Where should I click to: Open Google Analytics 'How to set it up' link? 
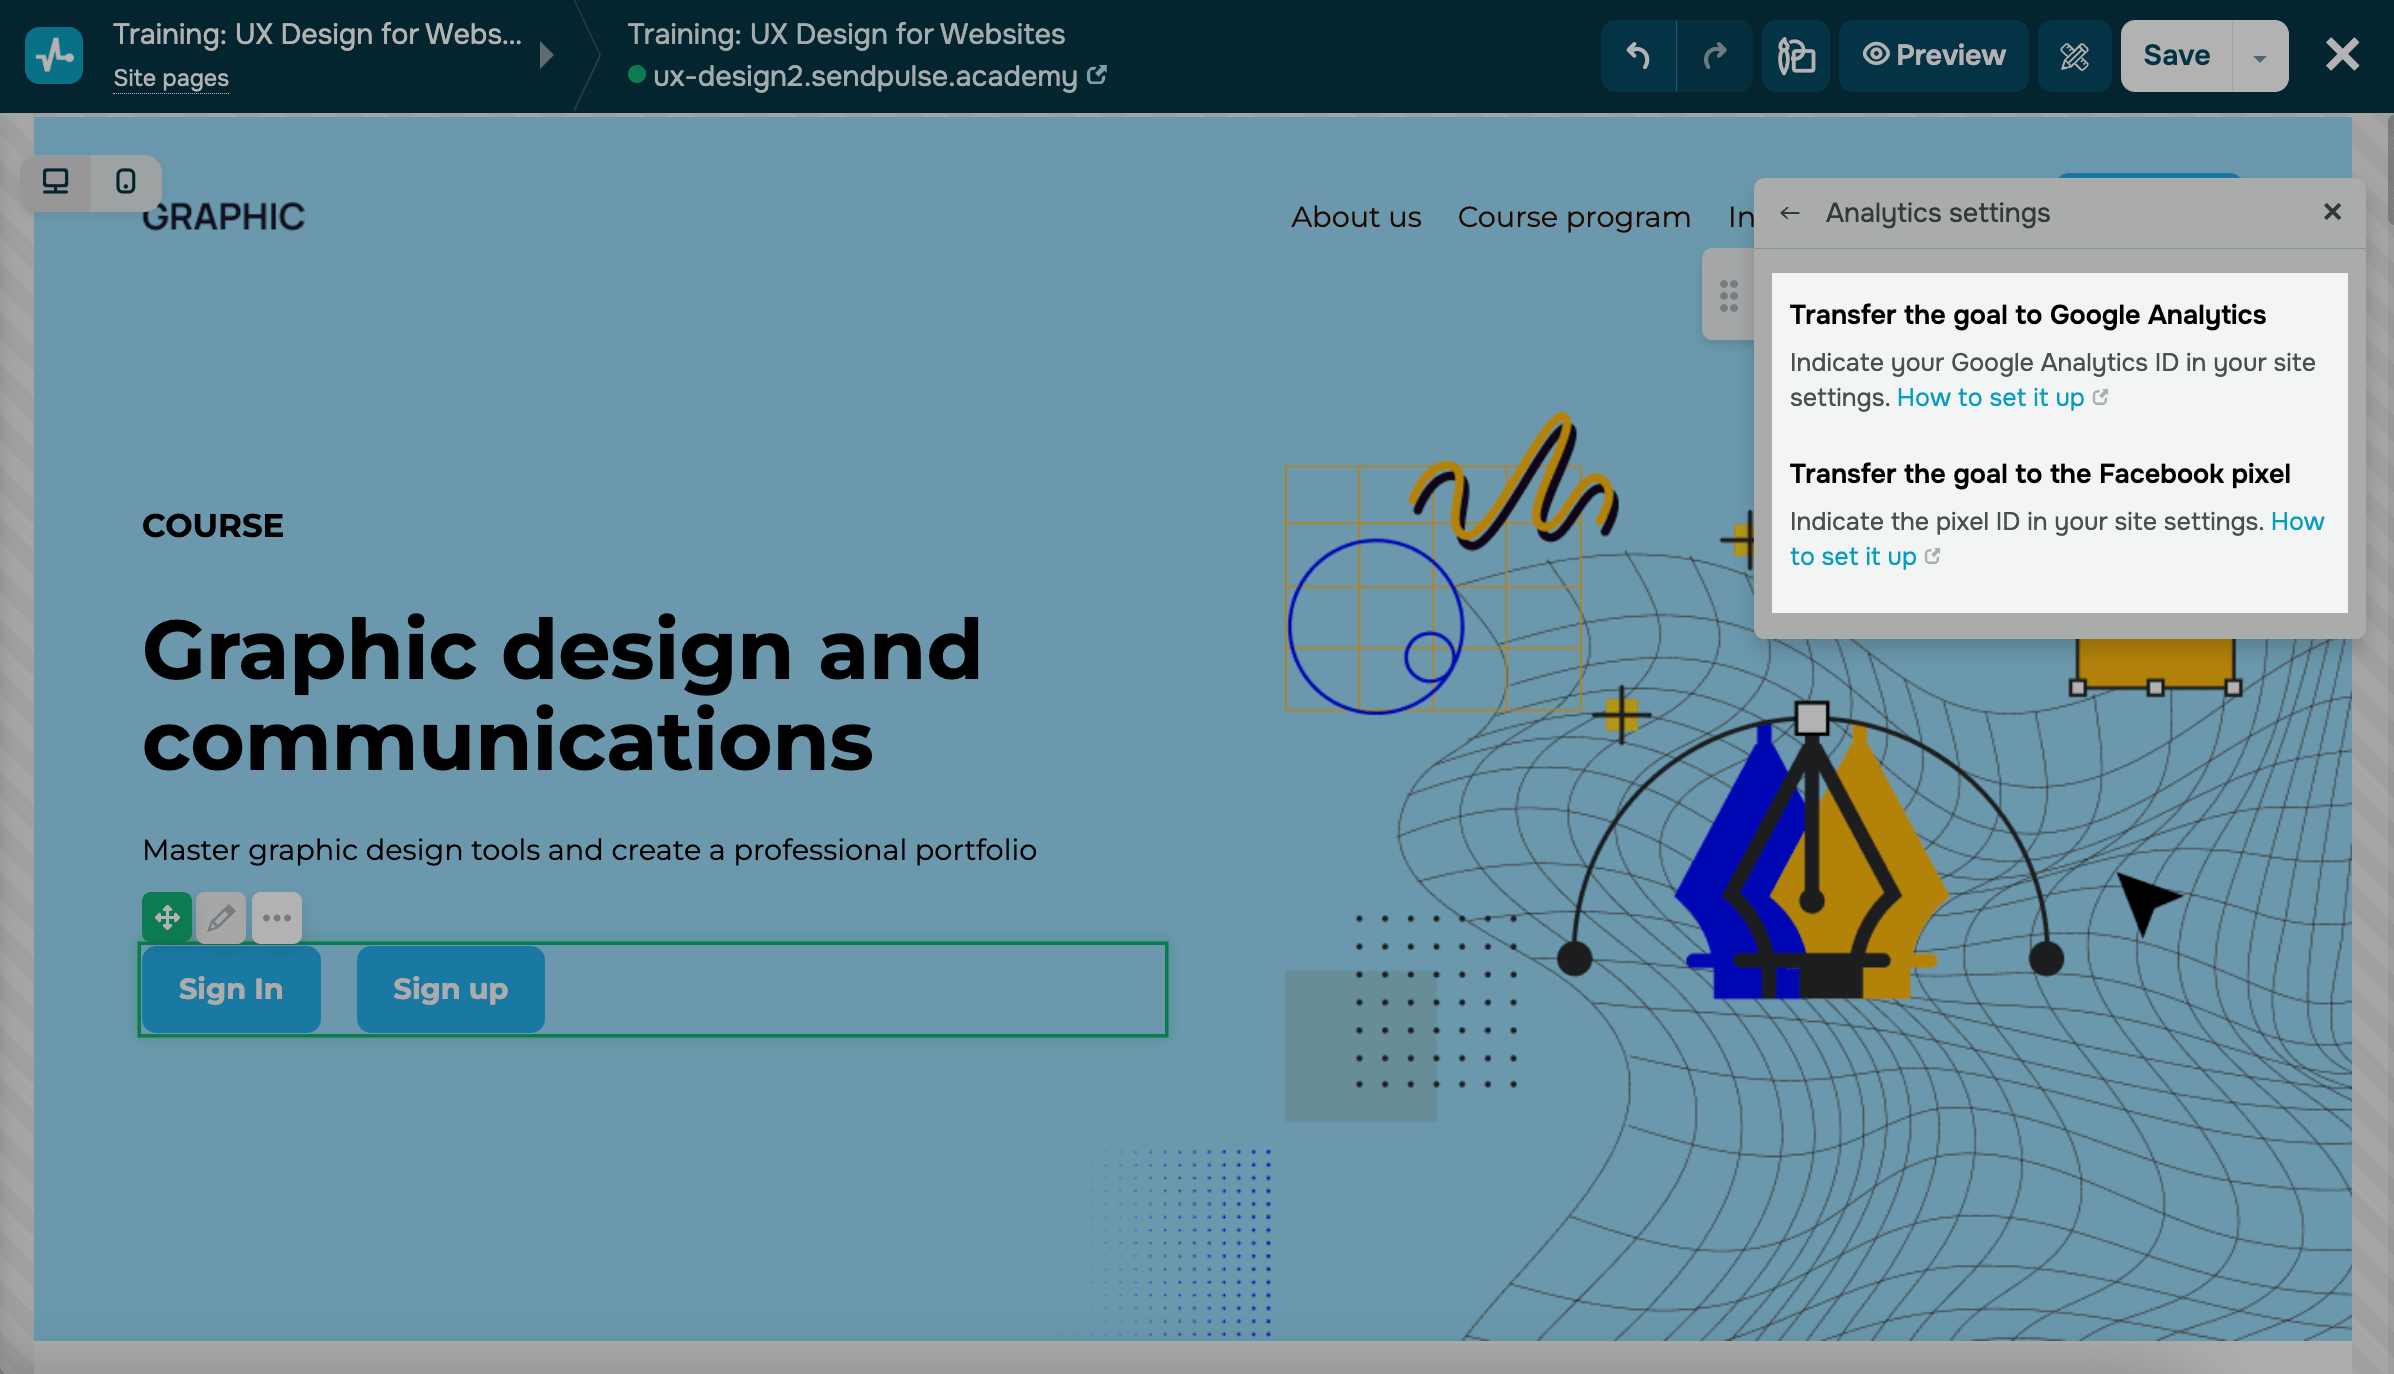point(1990,397)
